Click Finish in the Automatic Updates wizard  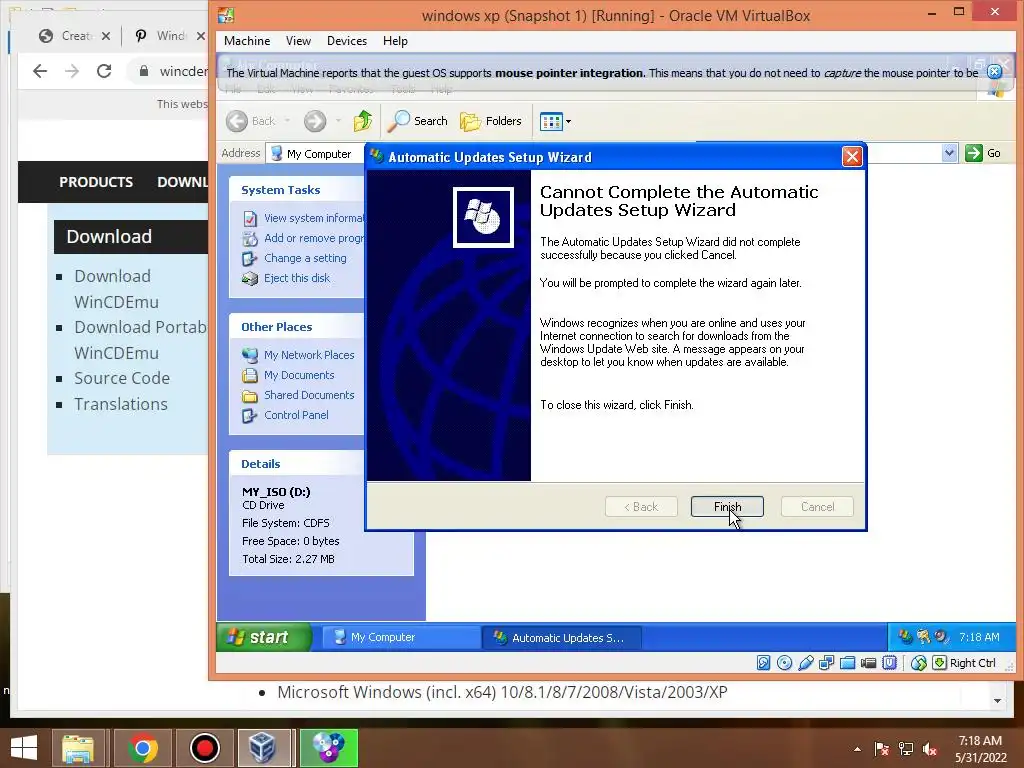coord(727,507)
